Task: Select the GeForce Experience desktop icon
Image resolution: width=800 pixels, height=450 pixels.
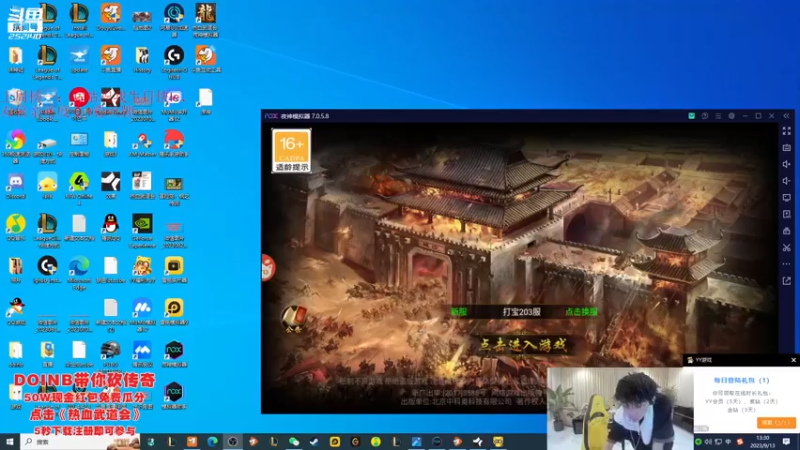Action: point(142,231)
